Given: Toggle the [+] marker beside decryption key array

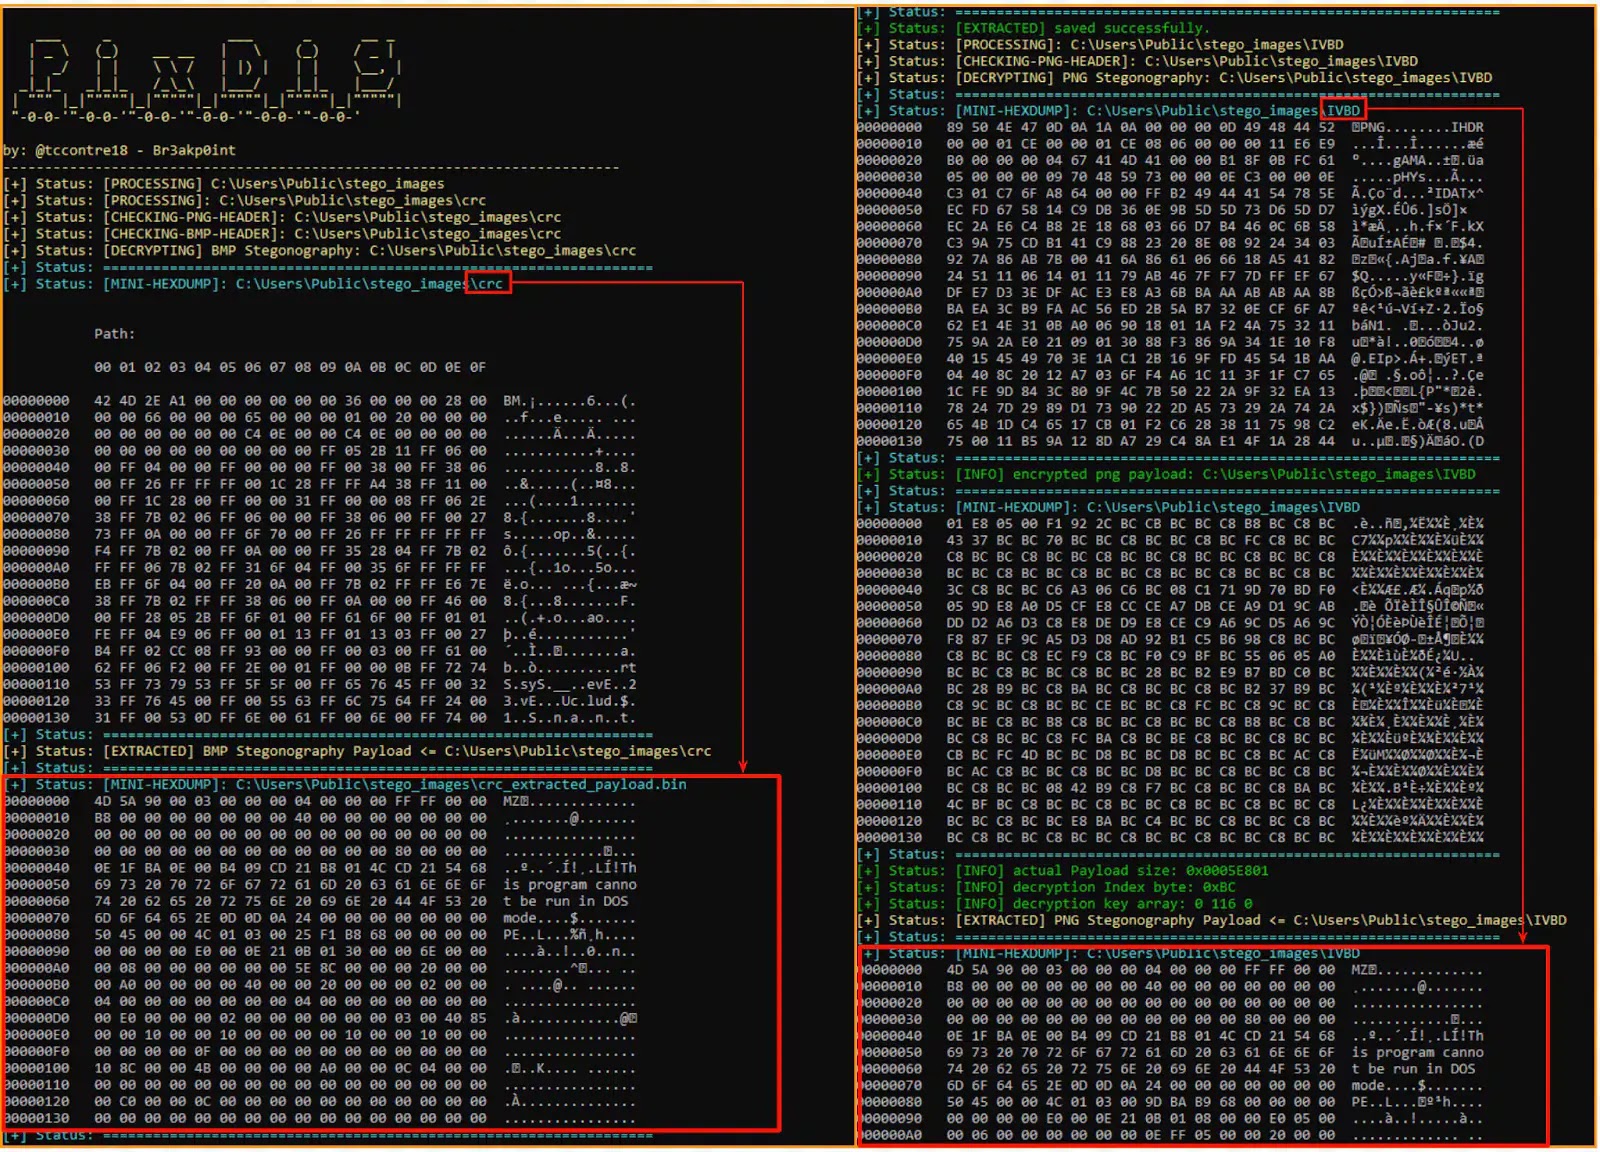Looking at the screenshot, I should 869,903.
